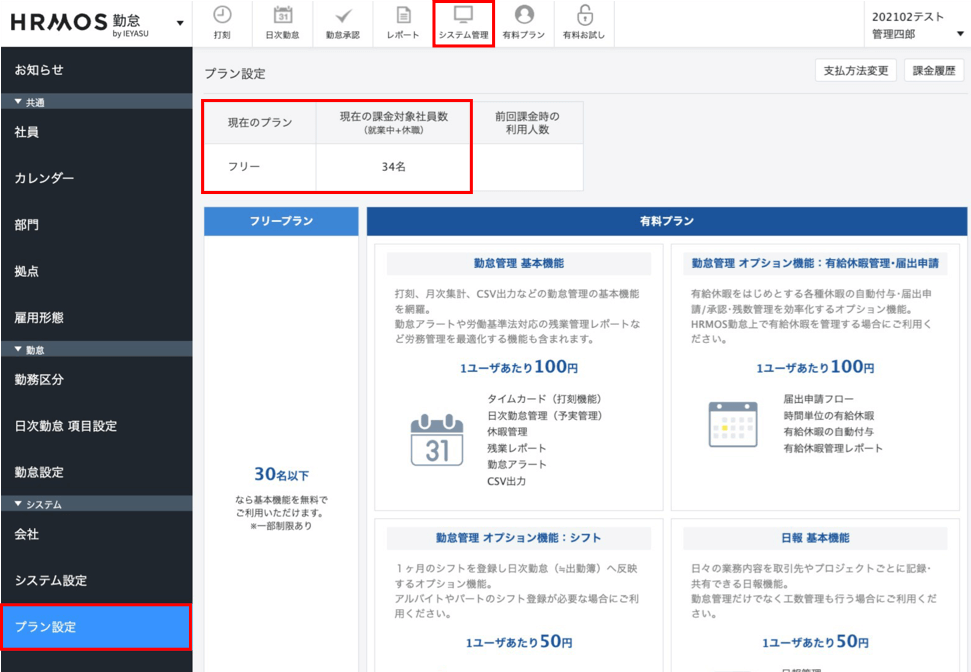This screenshot has width=971, height=672.
Task: Click the 有料プラン person icon
Action: (x=524, y=15)
